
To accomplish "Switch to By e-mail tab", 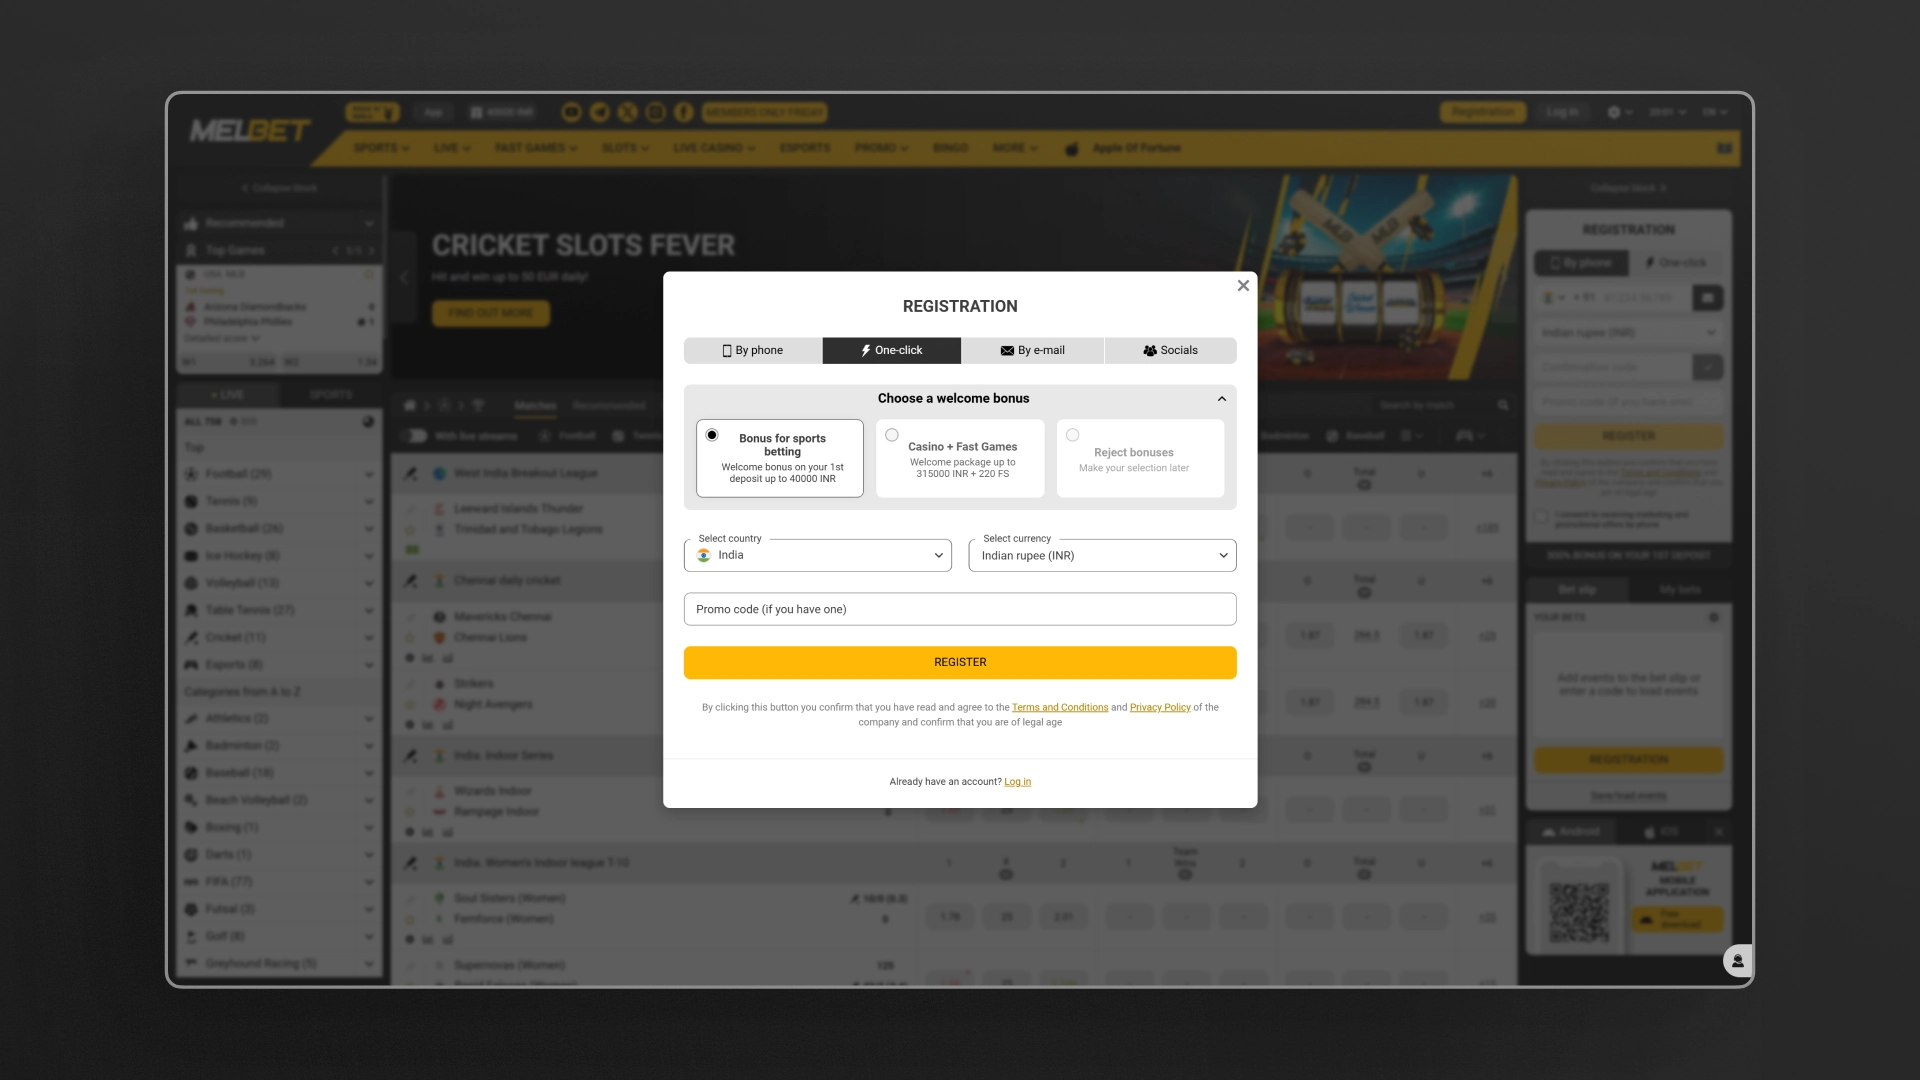I will 1033,351.
